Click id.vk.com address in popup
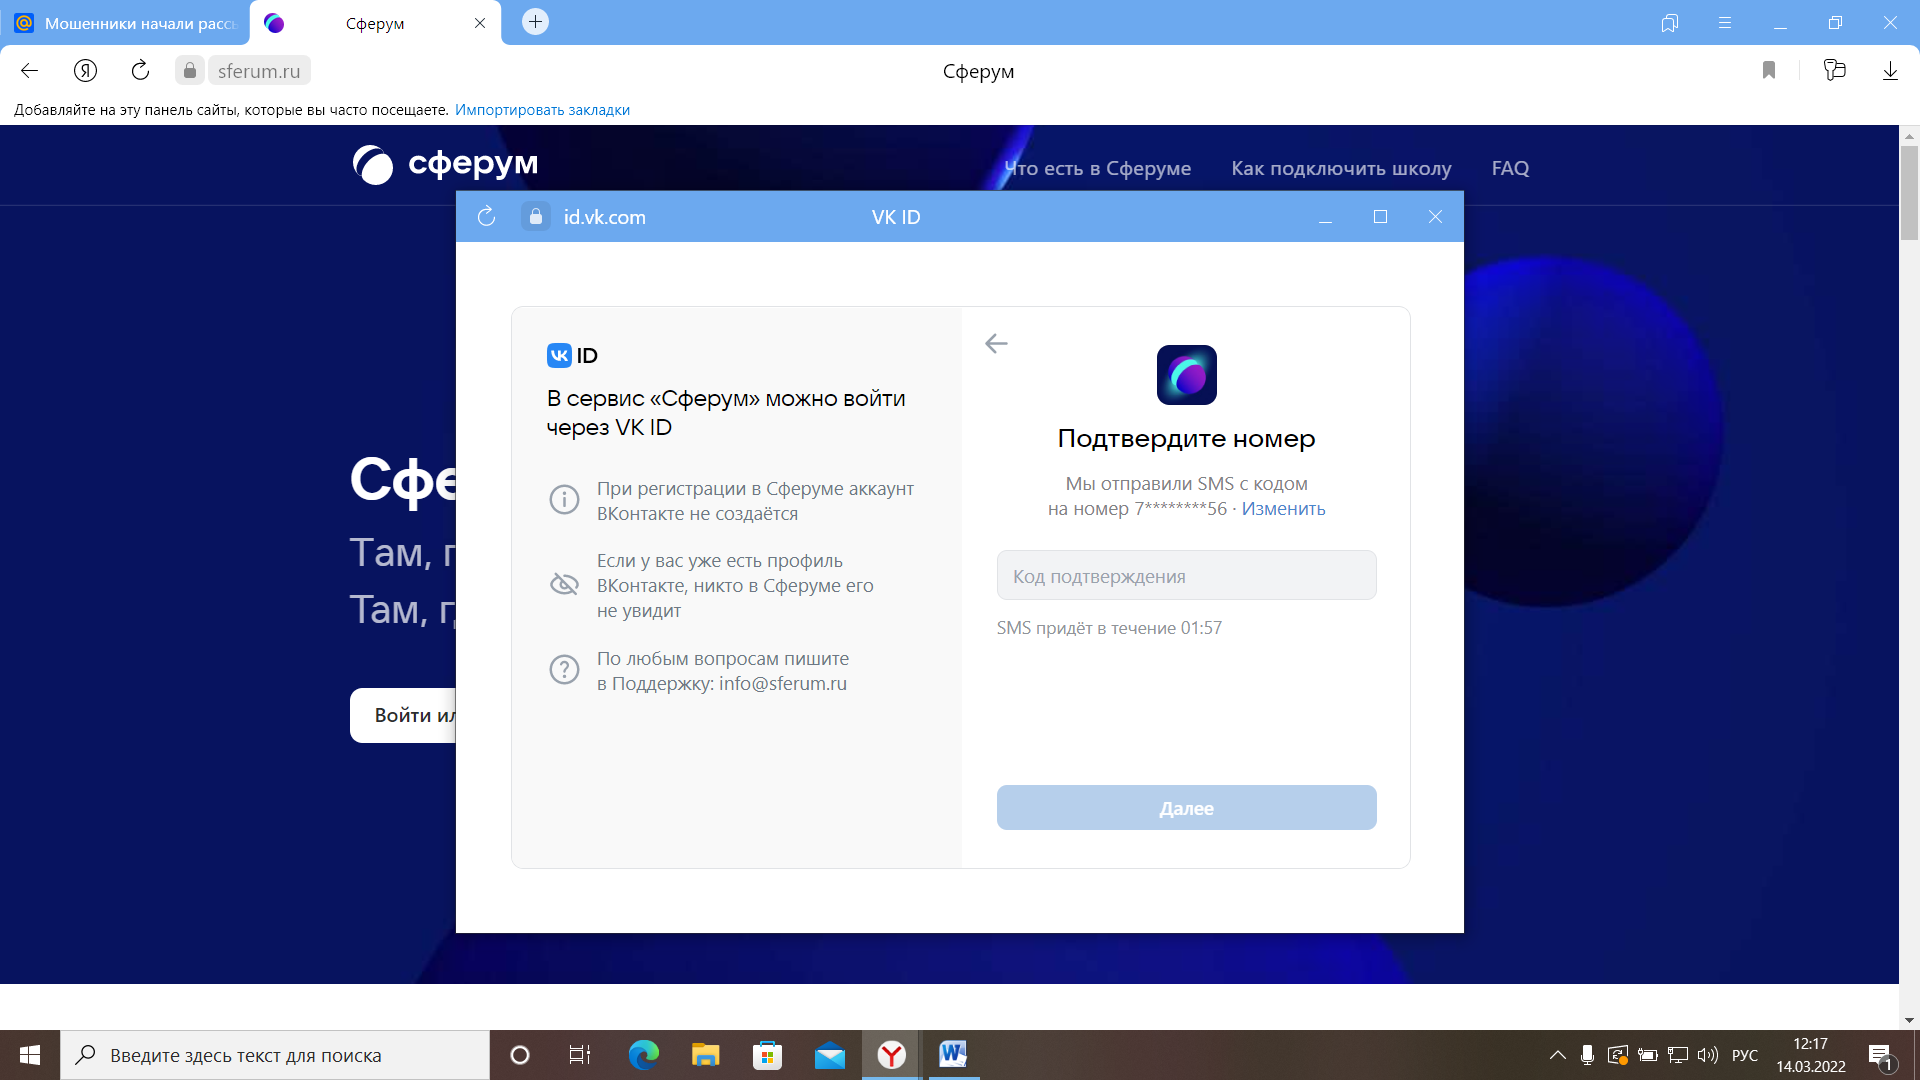1920x1080 pixels. [605, 217]
